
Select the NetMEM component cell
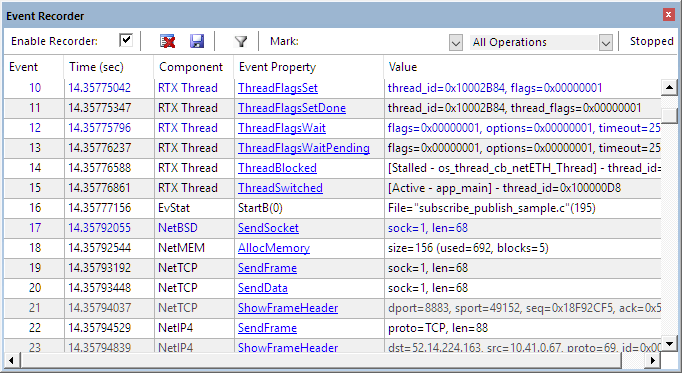181,248
